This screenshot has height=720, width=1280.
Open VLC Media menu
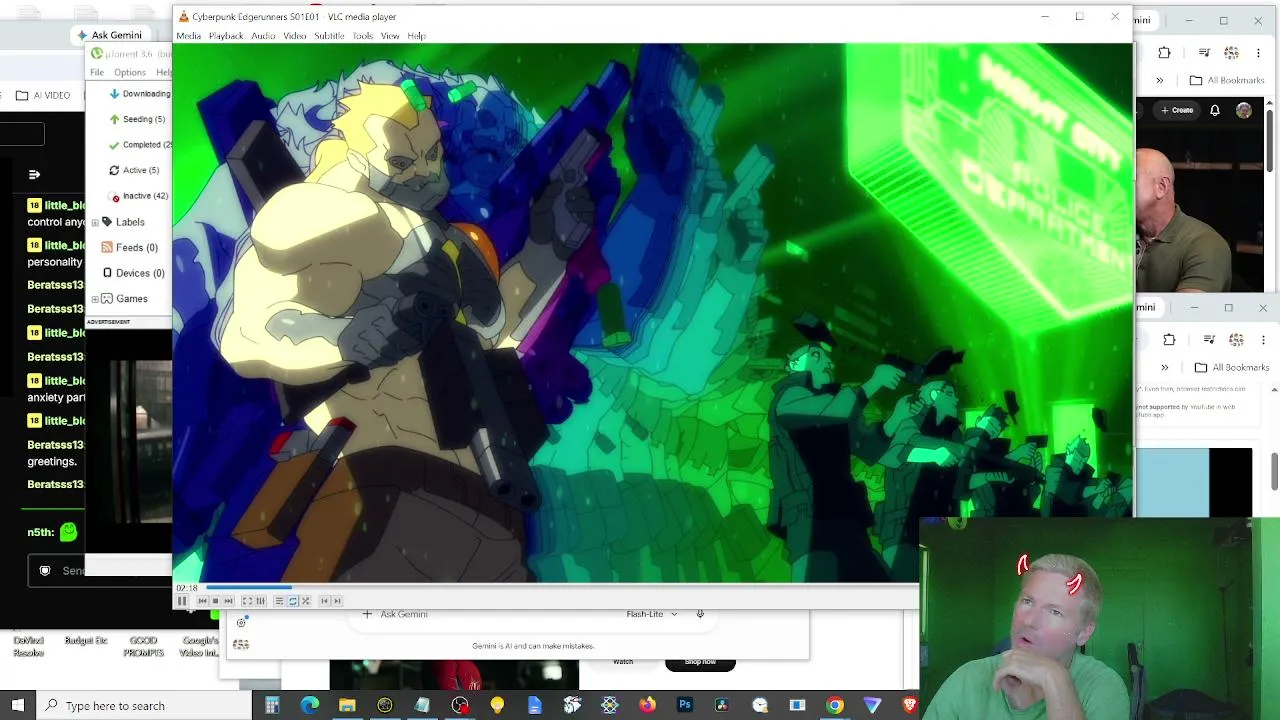pos(188,36)
